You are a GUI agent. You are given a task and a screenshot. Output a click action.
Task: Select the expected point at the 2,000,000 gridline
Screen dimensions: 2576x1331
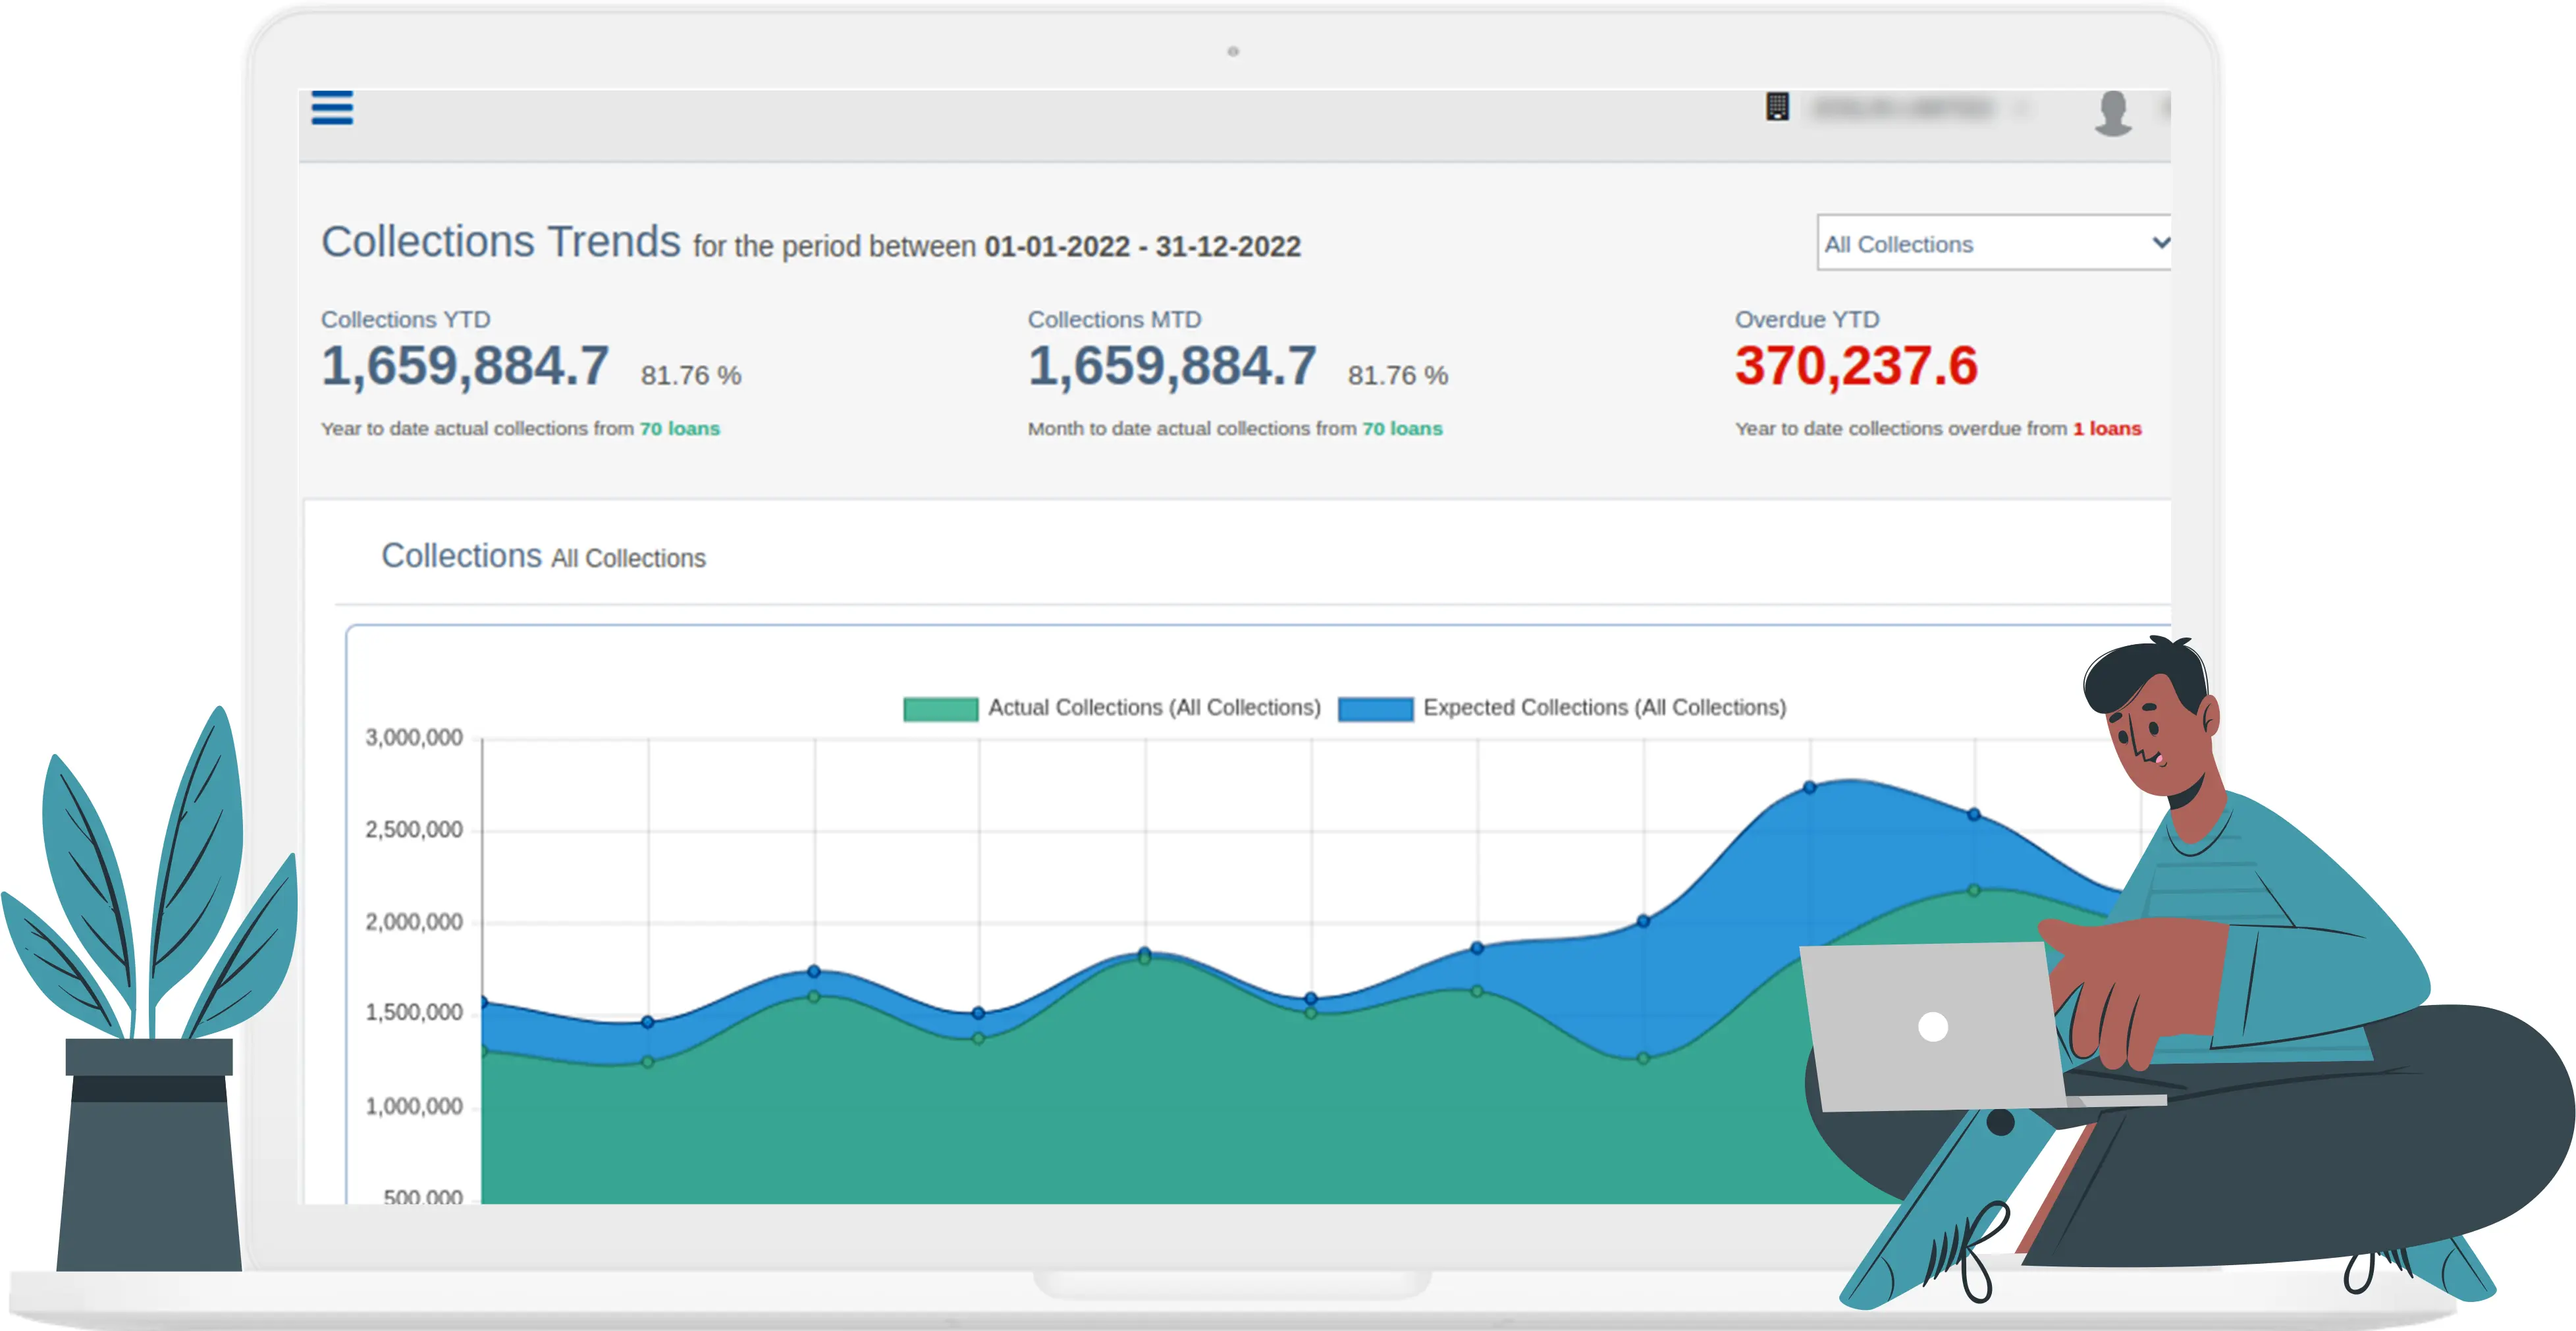click(x=1643, y=921)
